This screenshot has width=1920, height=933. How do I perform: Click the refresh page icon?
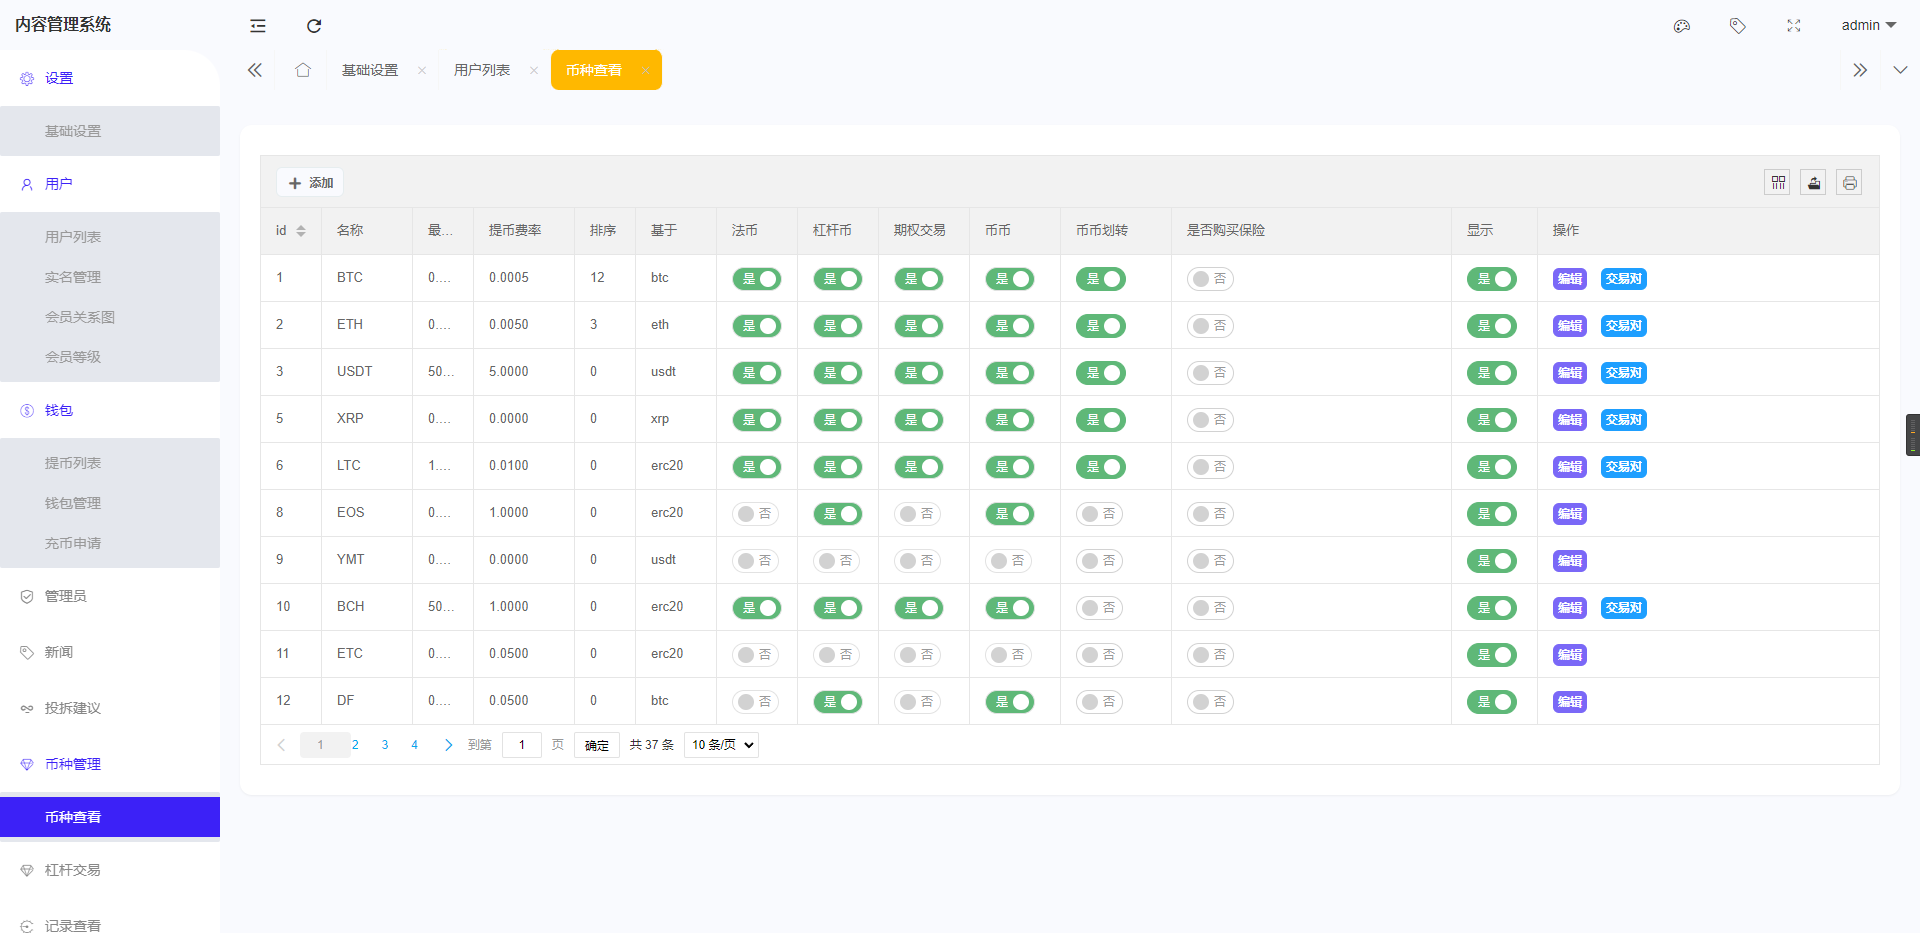(314, 26)
